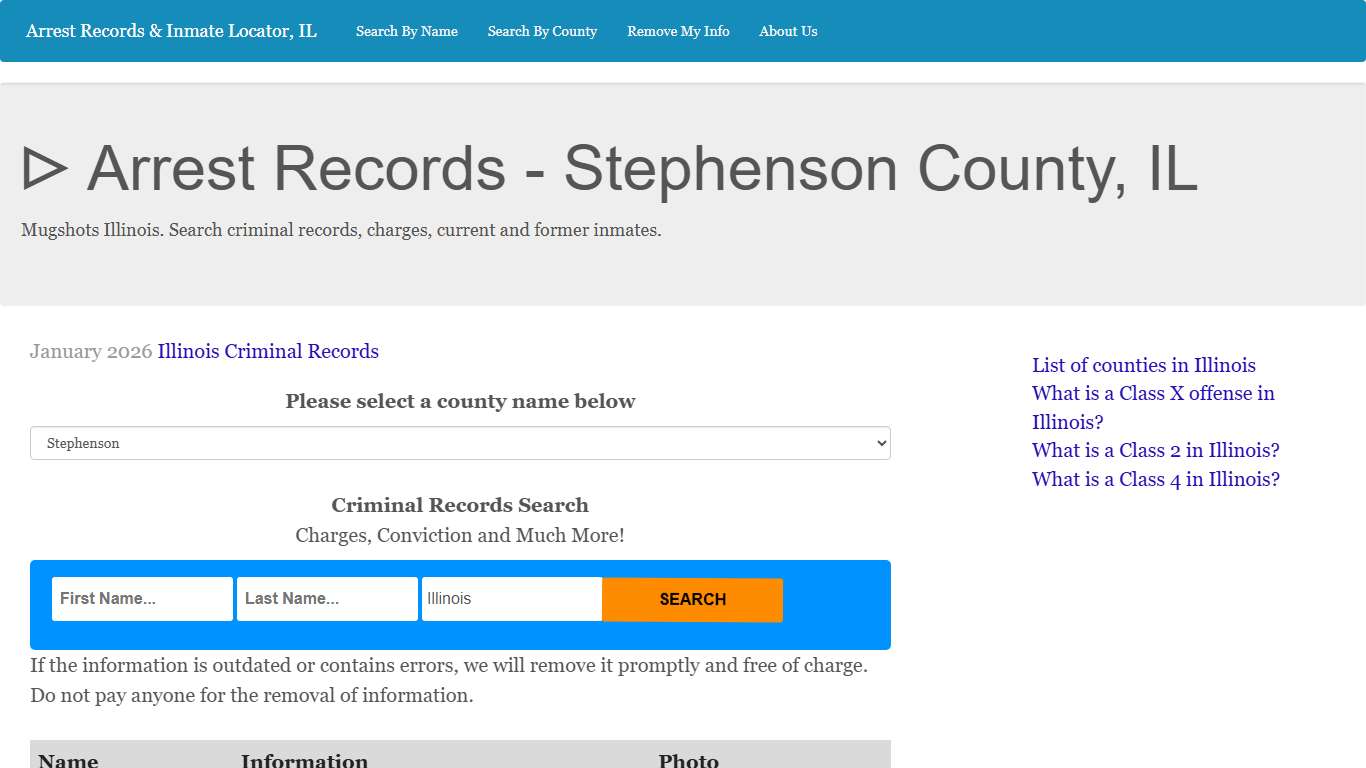The width and height of the screenshot is (1366, 768).
Task: Click the triangle play icon before the heading
Action: tap(45, 168)
